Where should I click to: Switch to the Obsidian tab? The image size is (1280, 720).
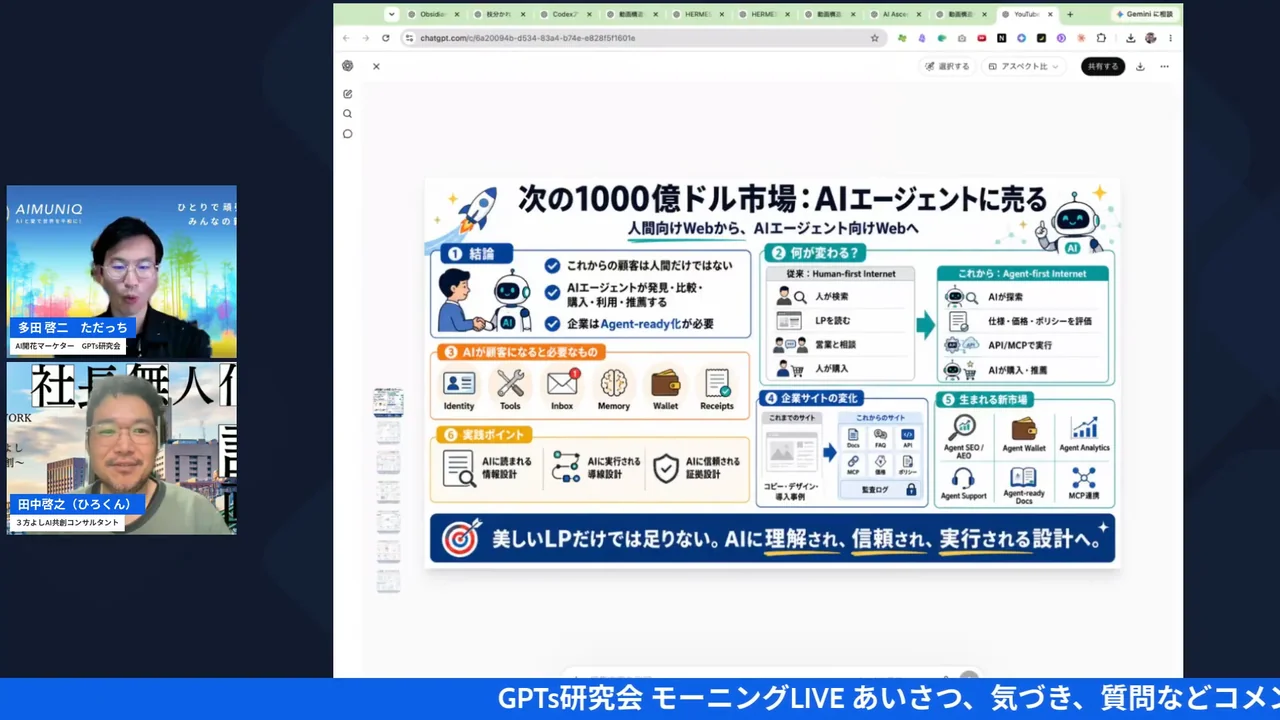434,14
